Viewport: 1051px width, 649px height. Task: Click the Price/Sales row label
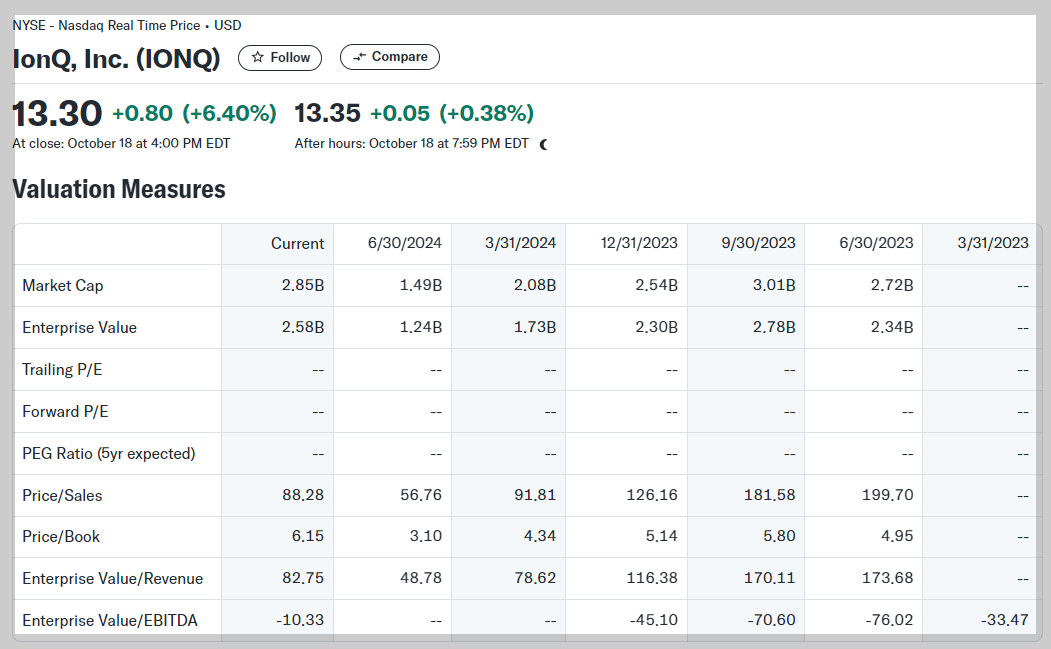pyautogui.click(x=62, y=495)
